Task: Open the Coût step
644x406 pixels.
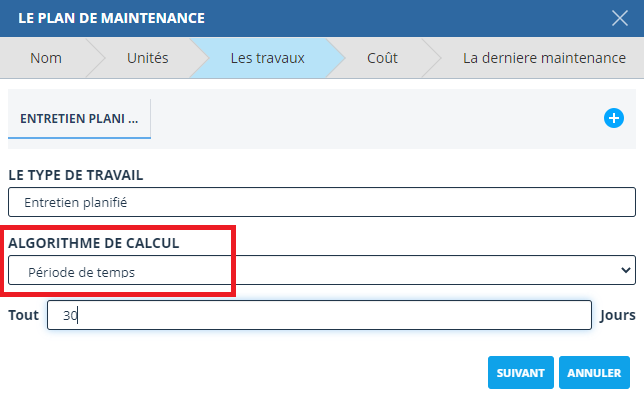Action: [x=382, y=58]
